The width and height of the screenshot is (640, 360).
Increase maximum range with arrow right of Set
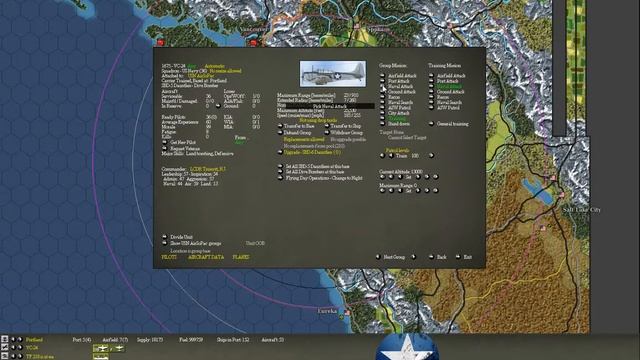click(418, 191)
